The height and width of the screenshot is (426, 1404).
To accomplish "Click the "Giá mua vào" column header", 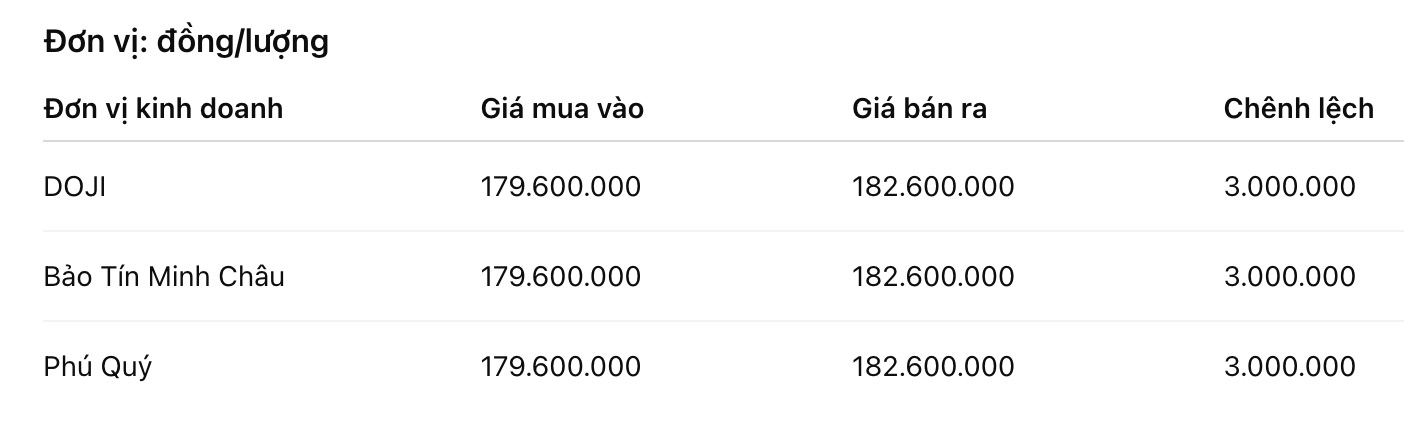I will tap(562, 108).
